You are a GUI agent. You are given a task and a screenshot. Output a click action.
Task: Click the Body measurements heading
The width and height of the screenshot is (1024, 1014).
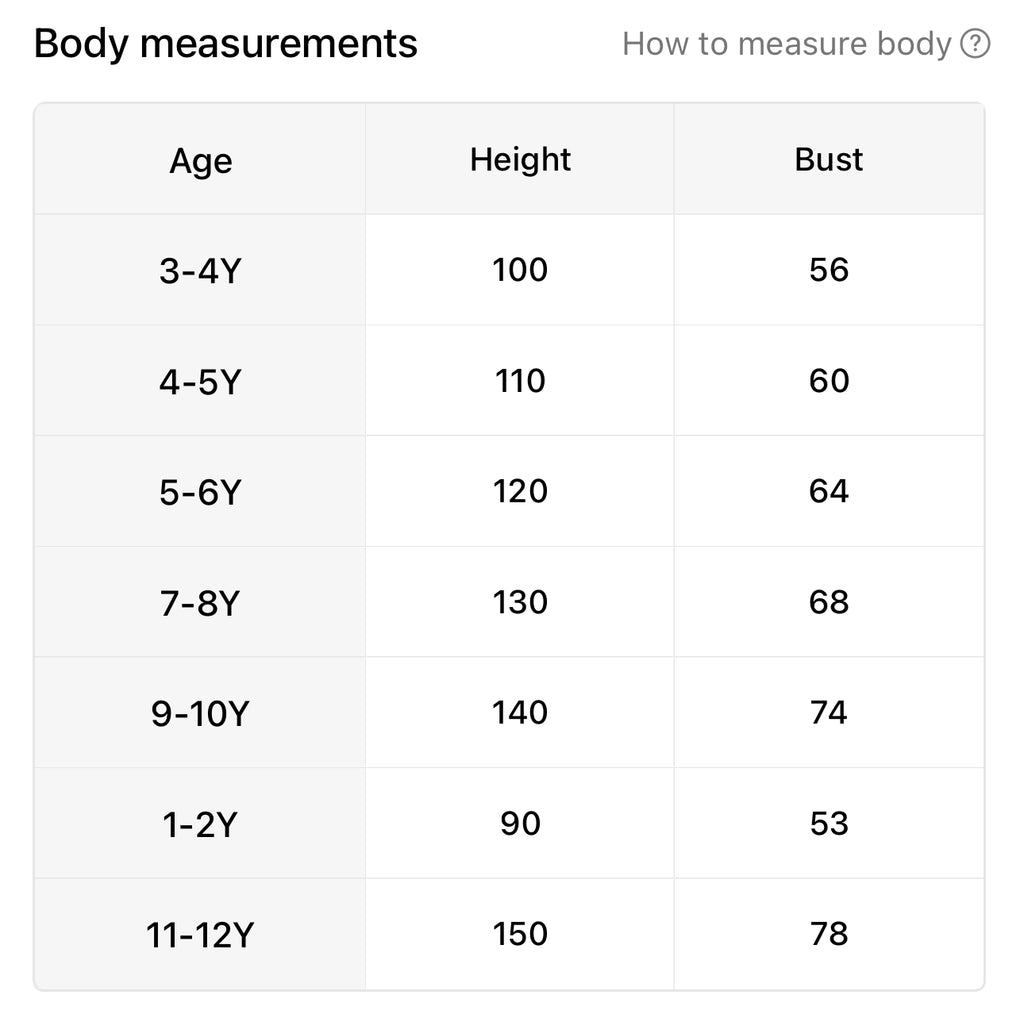(x=225, y=44)
